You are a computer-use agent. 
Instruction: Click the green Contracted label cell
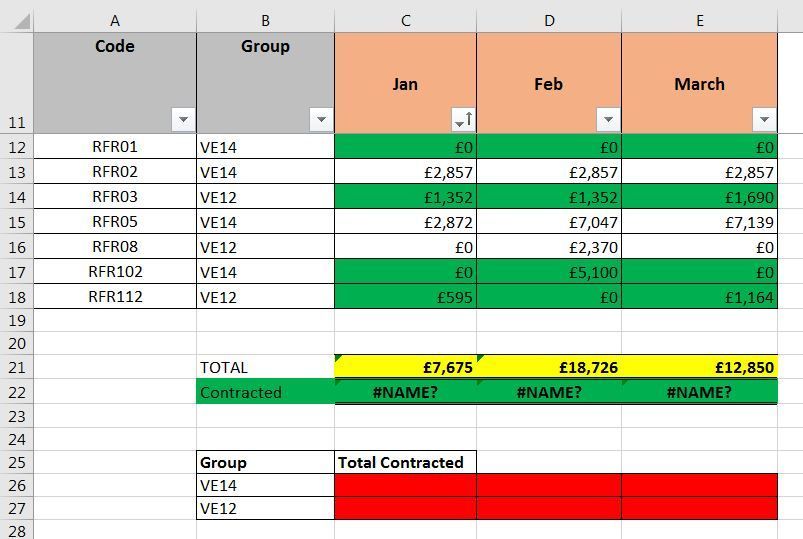click(x=265, y=392)
